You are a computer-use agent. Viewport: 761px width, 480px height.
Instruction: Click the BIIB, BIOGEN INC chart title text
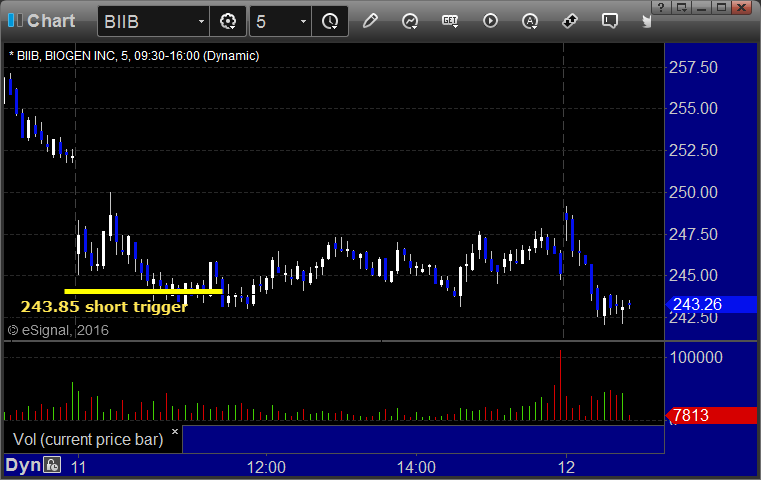point(134,56)
